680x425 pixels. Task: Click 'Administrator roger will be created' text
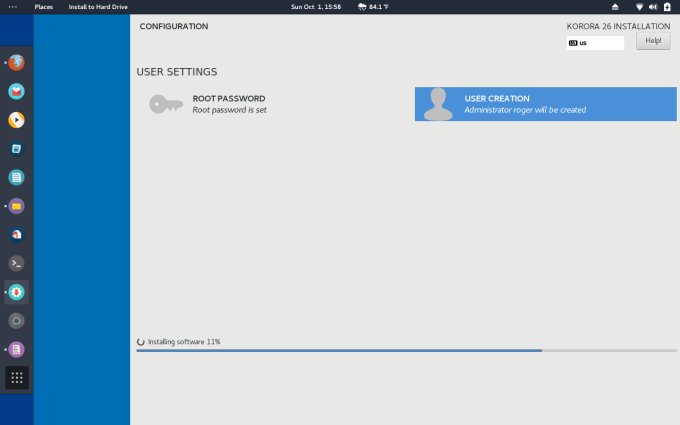coord(525,110)
